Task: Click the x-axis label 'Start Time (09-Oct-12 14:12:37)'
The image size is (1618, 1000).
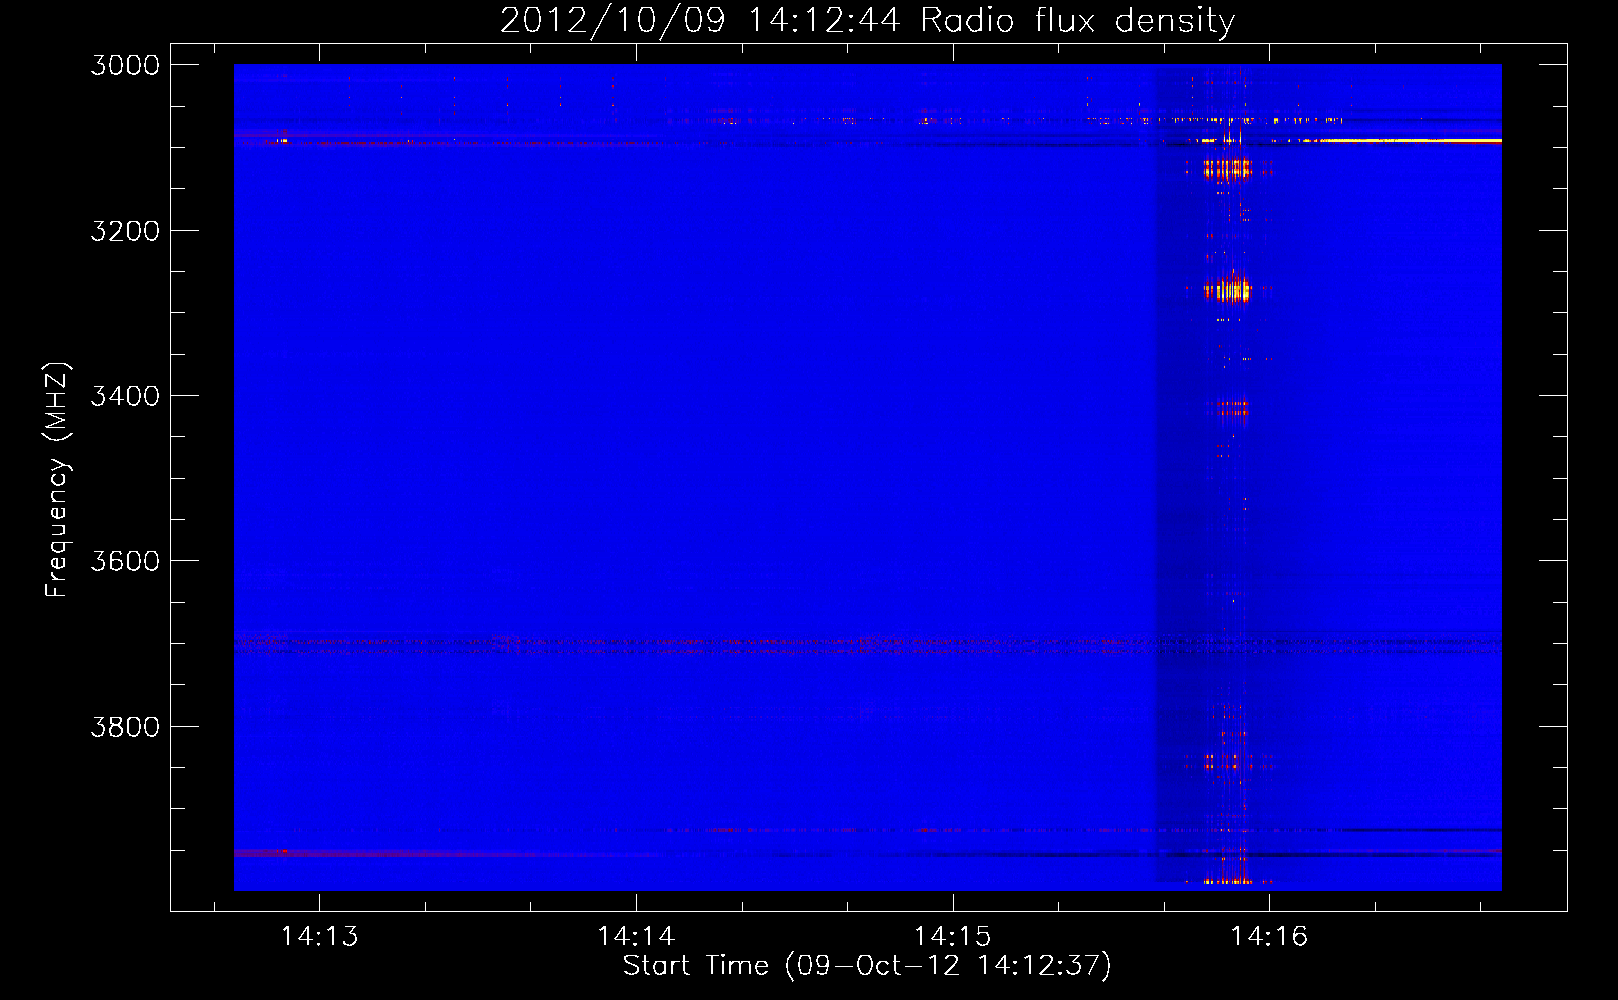Action: pos(867,966)
